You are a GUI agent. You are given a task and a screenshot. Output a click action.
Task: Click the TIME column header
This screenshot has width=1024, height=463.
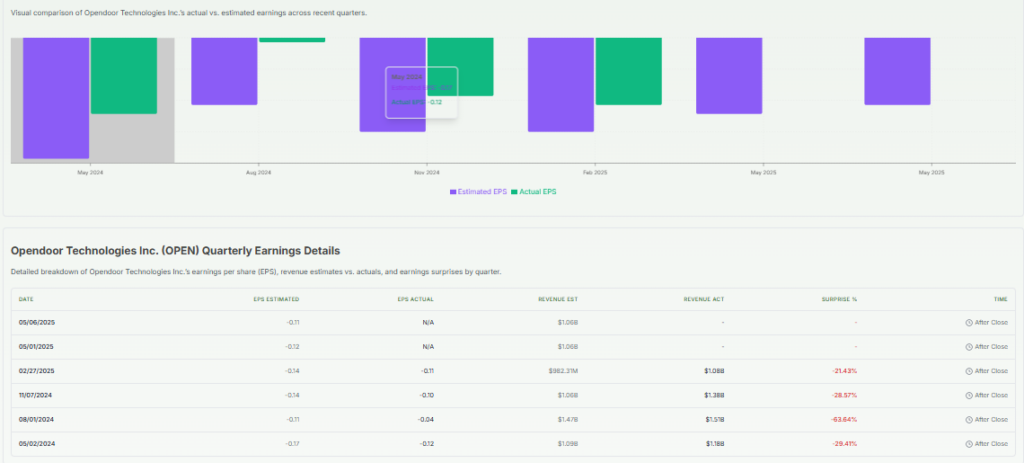click(x=1001, y=299)
